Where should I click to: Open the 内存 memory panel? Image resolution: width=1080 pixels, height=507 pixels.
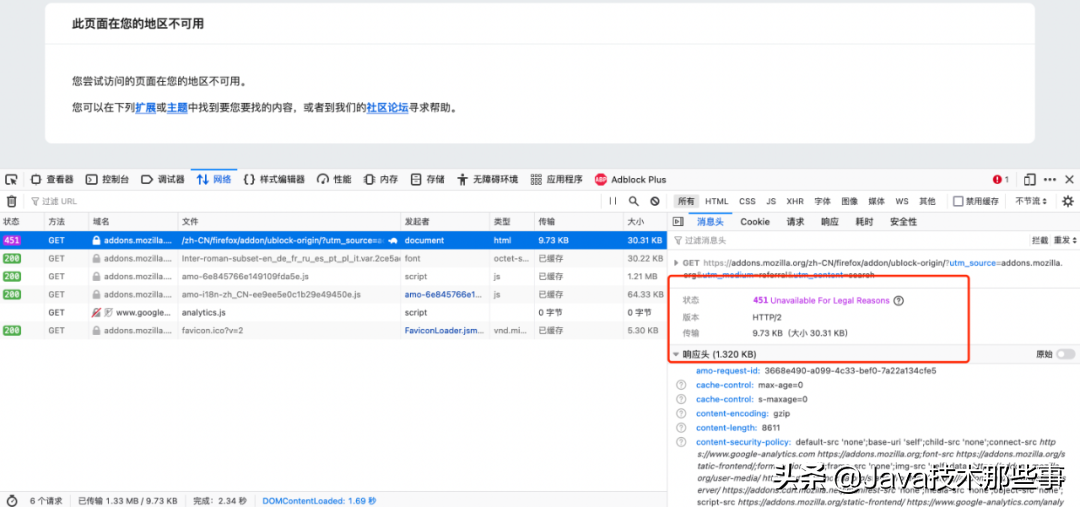[381, 180]
